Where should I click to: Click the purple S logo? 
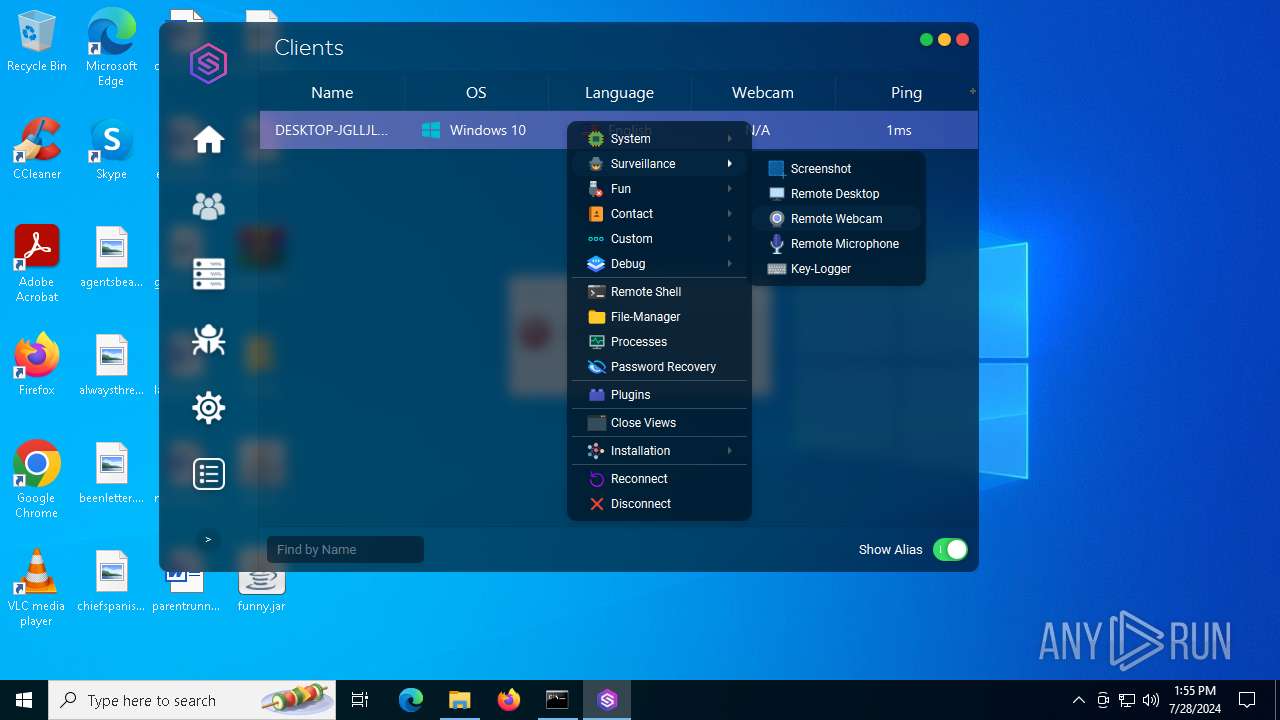pos(209,64)
